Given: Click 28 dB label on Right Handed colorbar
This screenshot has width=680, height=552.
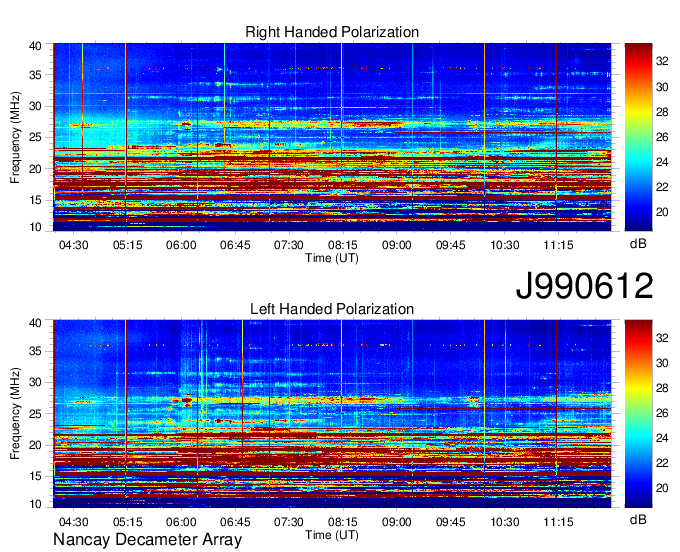Looking at the screenshot, I should pyautogui.click(x=662, y=112).
